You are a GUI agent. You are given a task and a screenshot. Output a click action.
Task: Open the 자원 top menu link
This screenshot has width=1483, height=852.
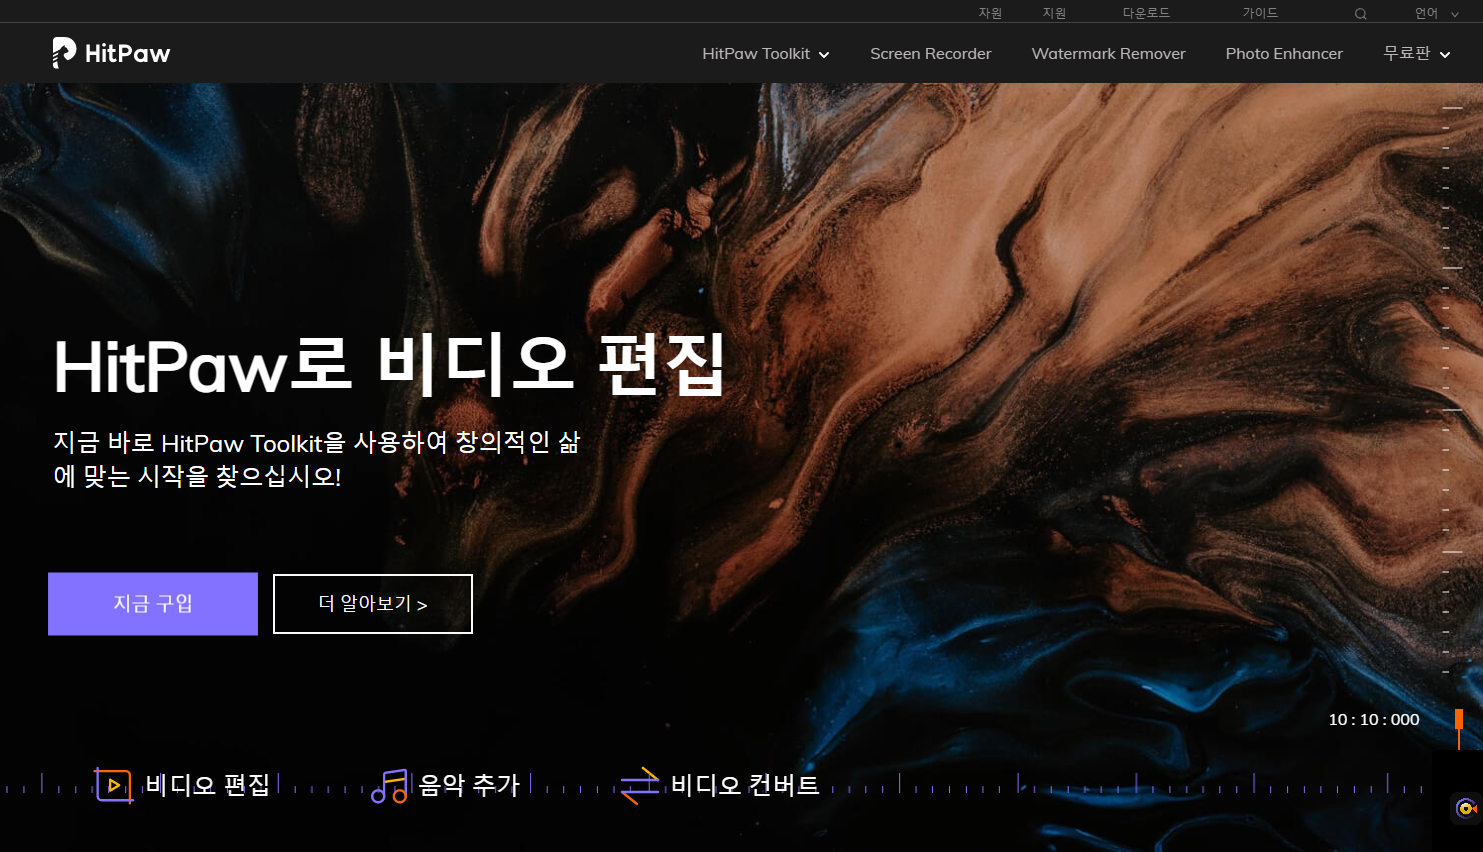(x=990, y=13)
